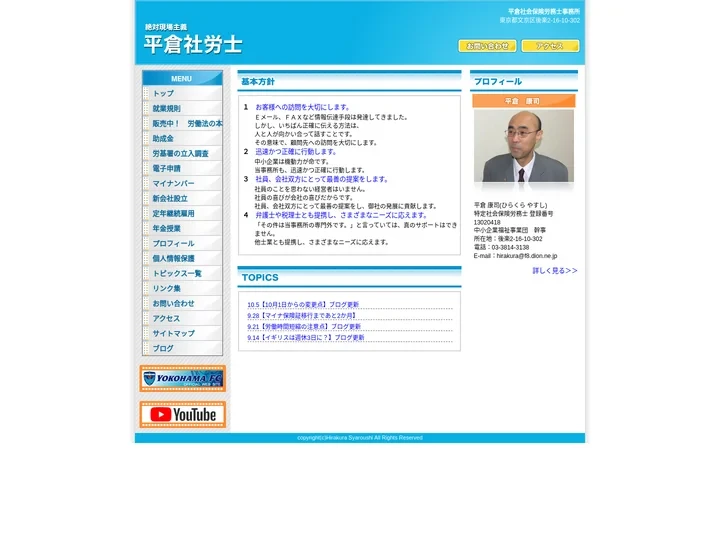This screenshot has width=720, height=540.
Task: Go to 個人情報保護 menu item
Action: tap(182, 259)
